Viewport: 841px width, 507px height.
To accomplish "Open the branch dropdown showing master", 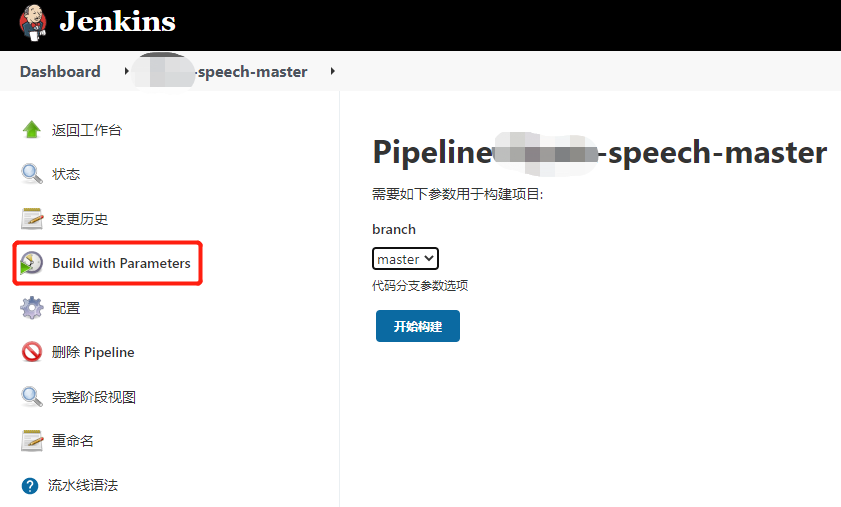I will [x=405, y=259].
